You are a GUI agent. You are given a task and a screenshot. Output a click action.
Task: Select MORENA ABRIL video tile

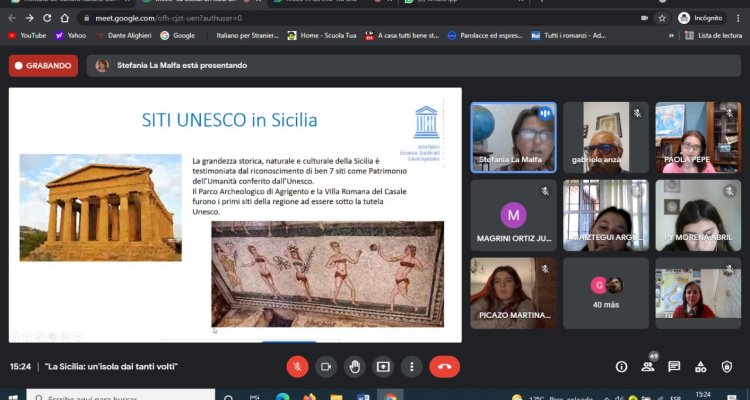tap(698, 215)
